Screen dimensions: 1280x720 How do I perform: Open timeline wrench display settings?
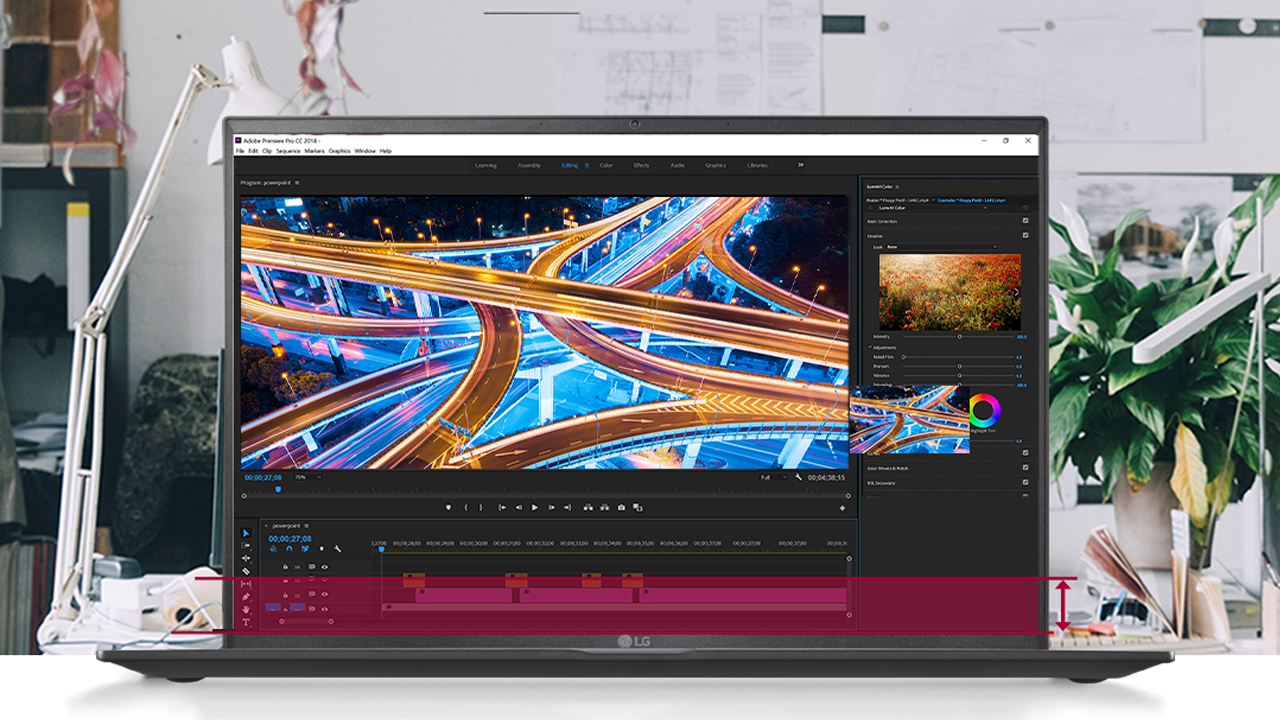[338, 549]
